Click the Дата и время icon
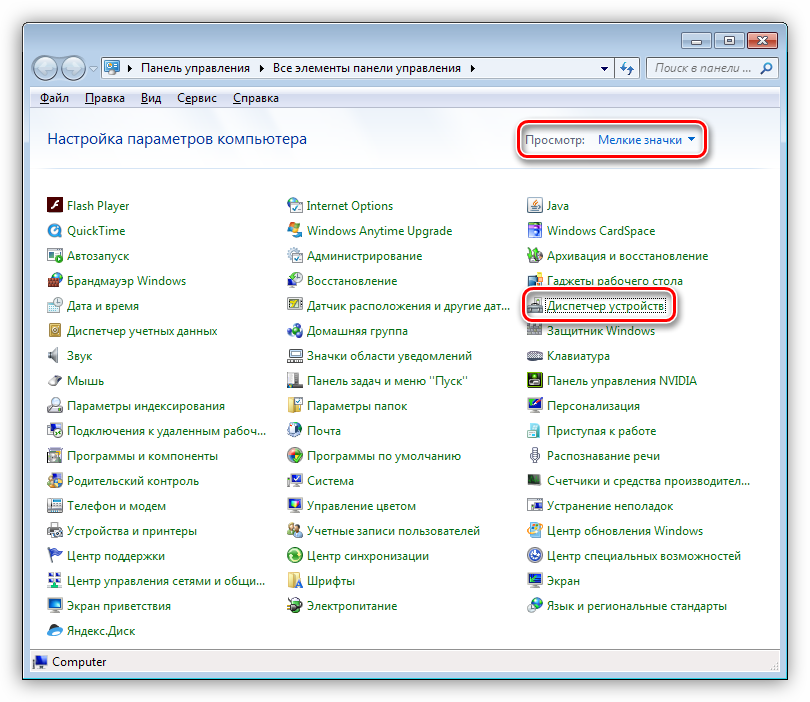 coord(55,305)
